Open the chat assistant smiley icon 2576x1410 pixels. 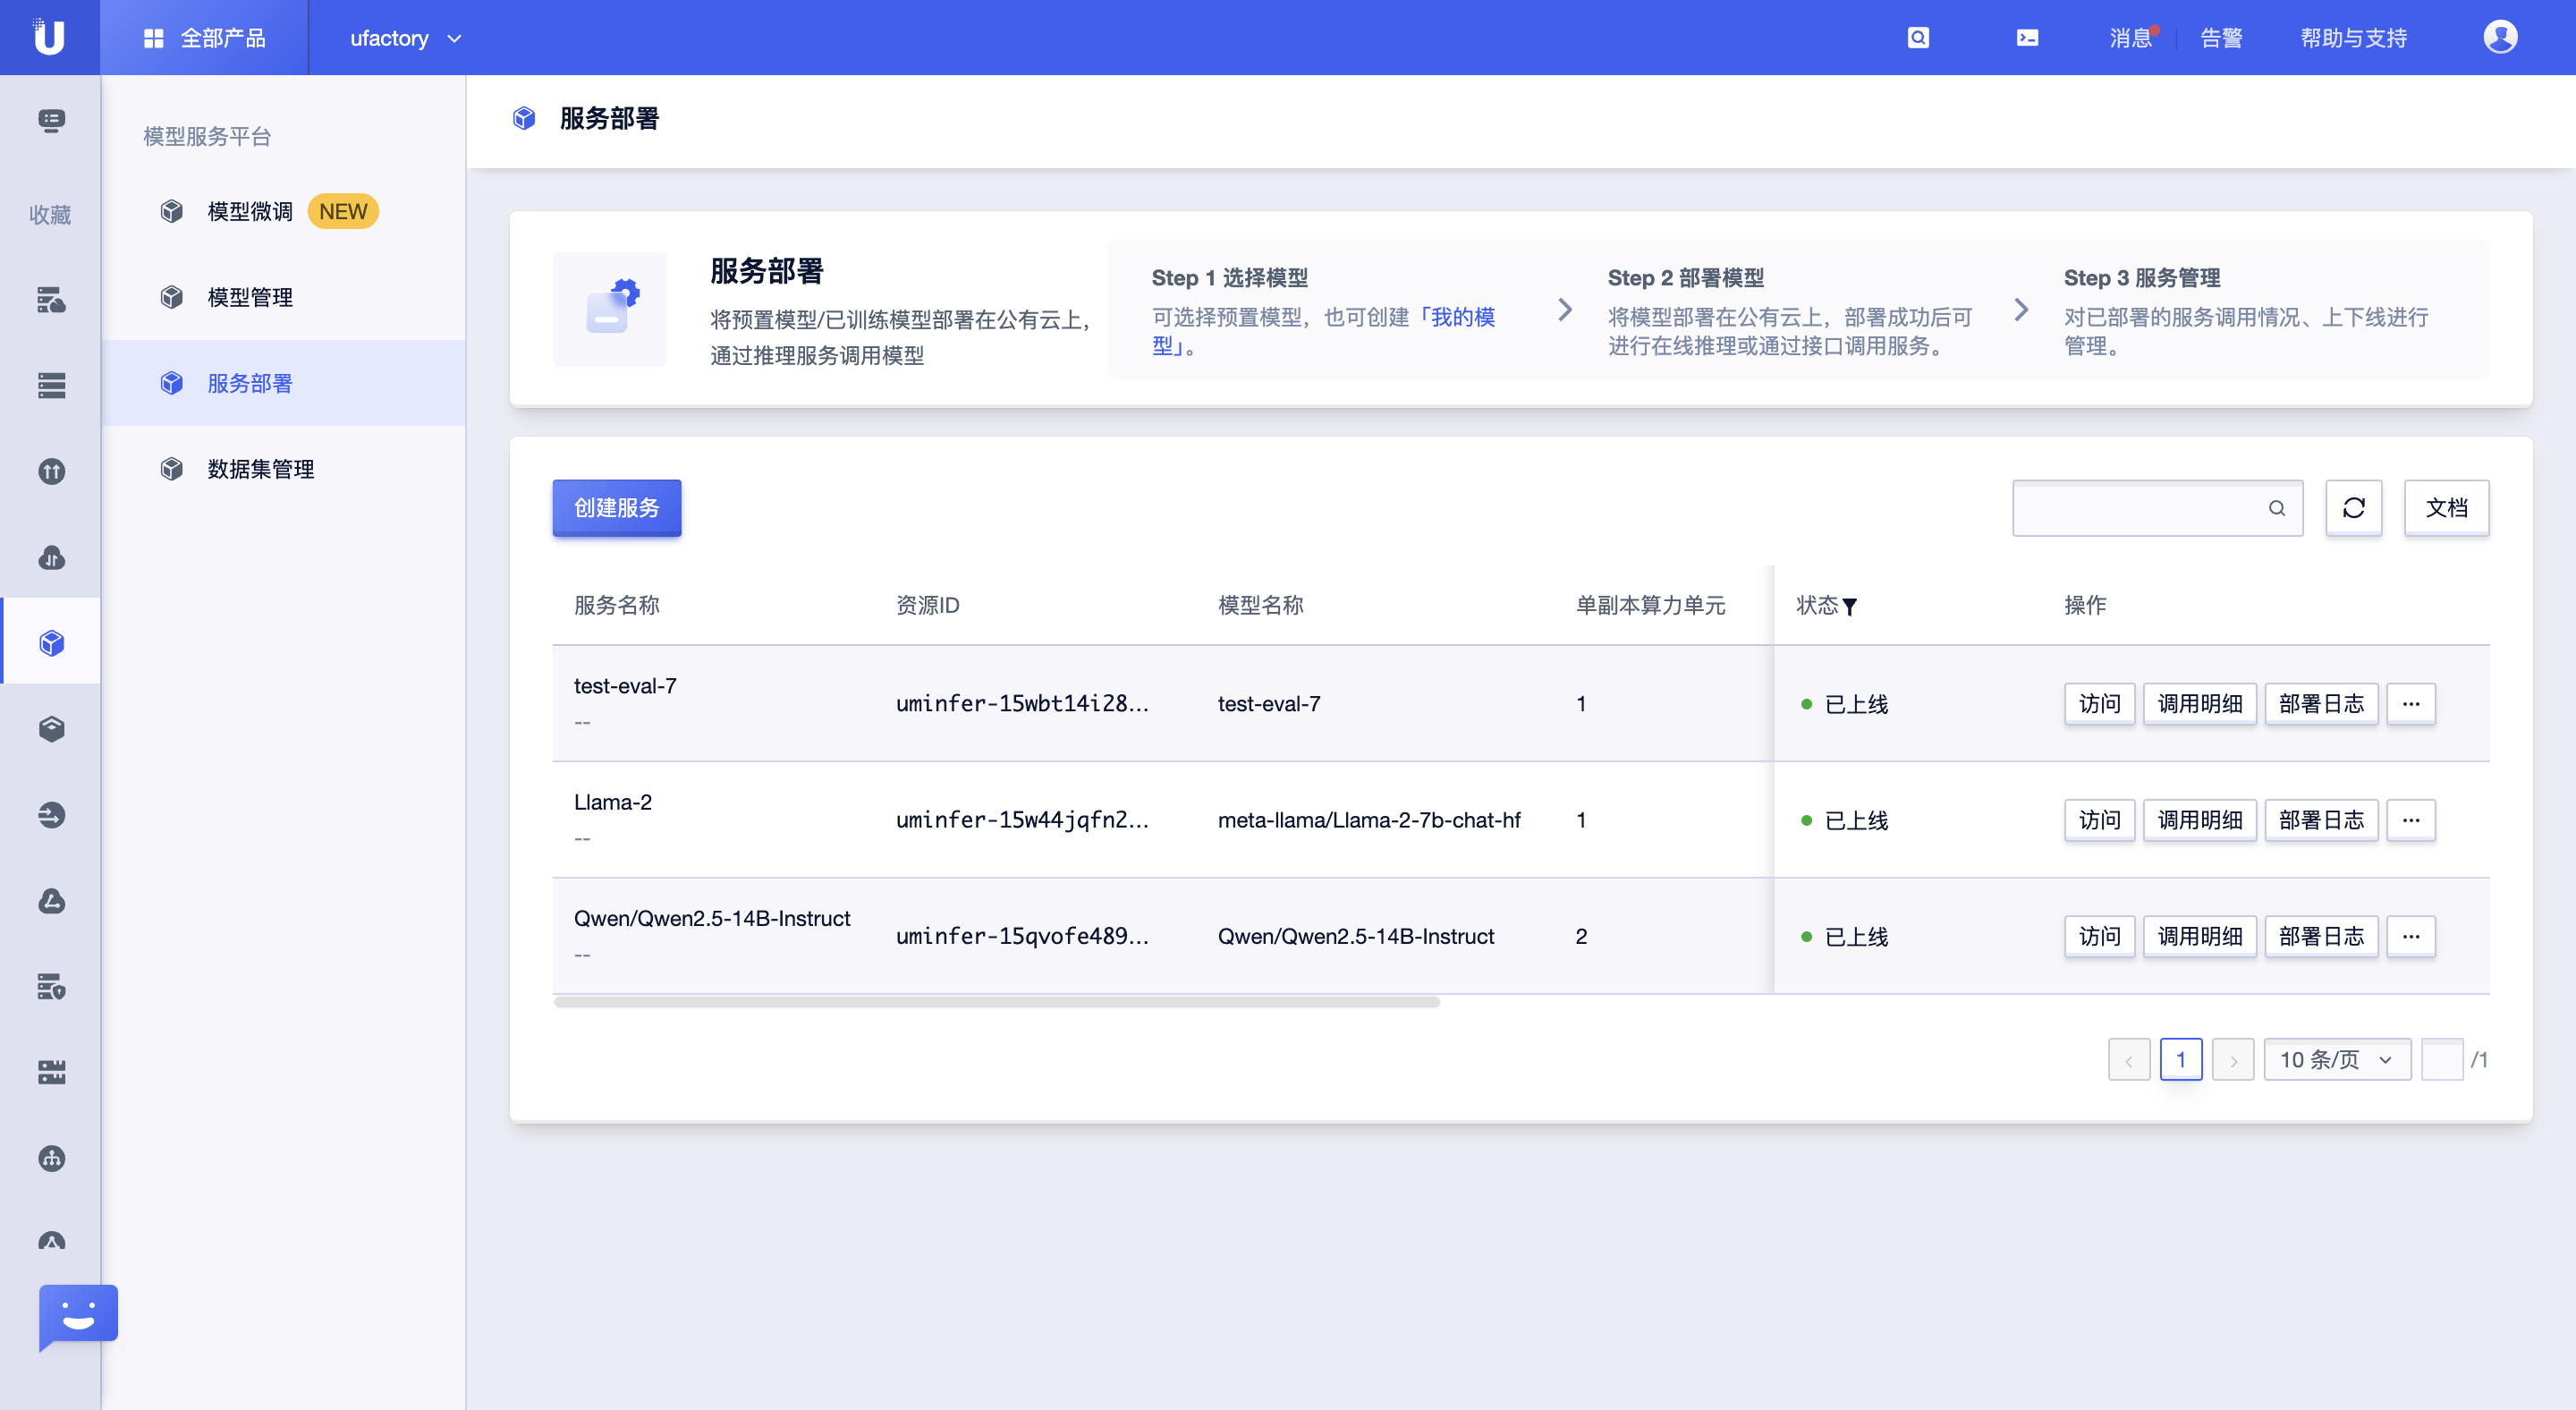click(x=78, y=1314)
